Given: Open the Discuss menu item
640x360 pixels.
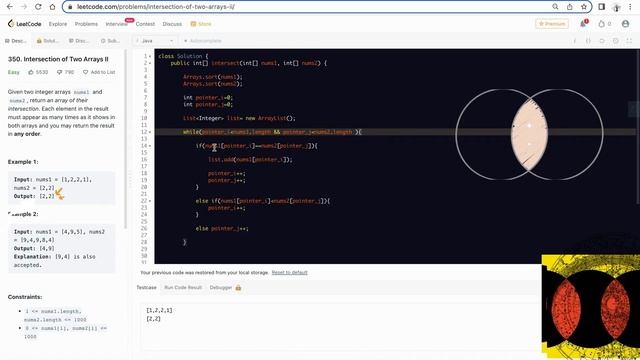Looking at the screenshot, I should [x=172, y=24].
